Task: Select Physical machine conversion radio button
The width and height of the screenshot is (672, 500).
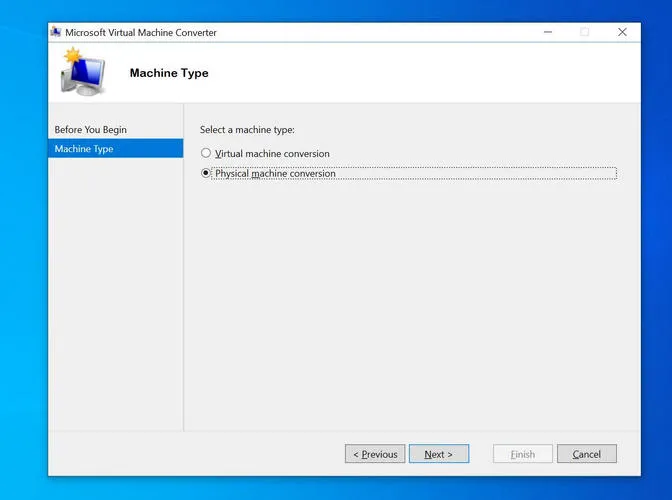Action: 206,173
